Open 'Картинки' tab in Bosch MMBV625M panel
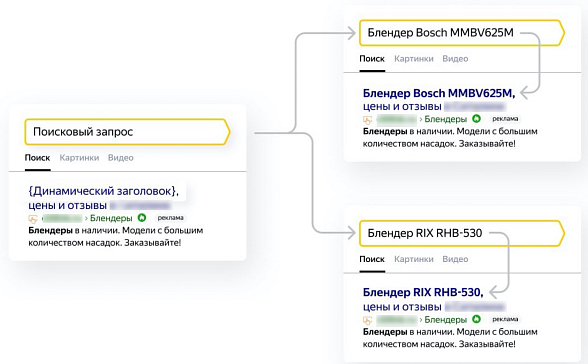Screen dimensions: 588x364 414,59
